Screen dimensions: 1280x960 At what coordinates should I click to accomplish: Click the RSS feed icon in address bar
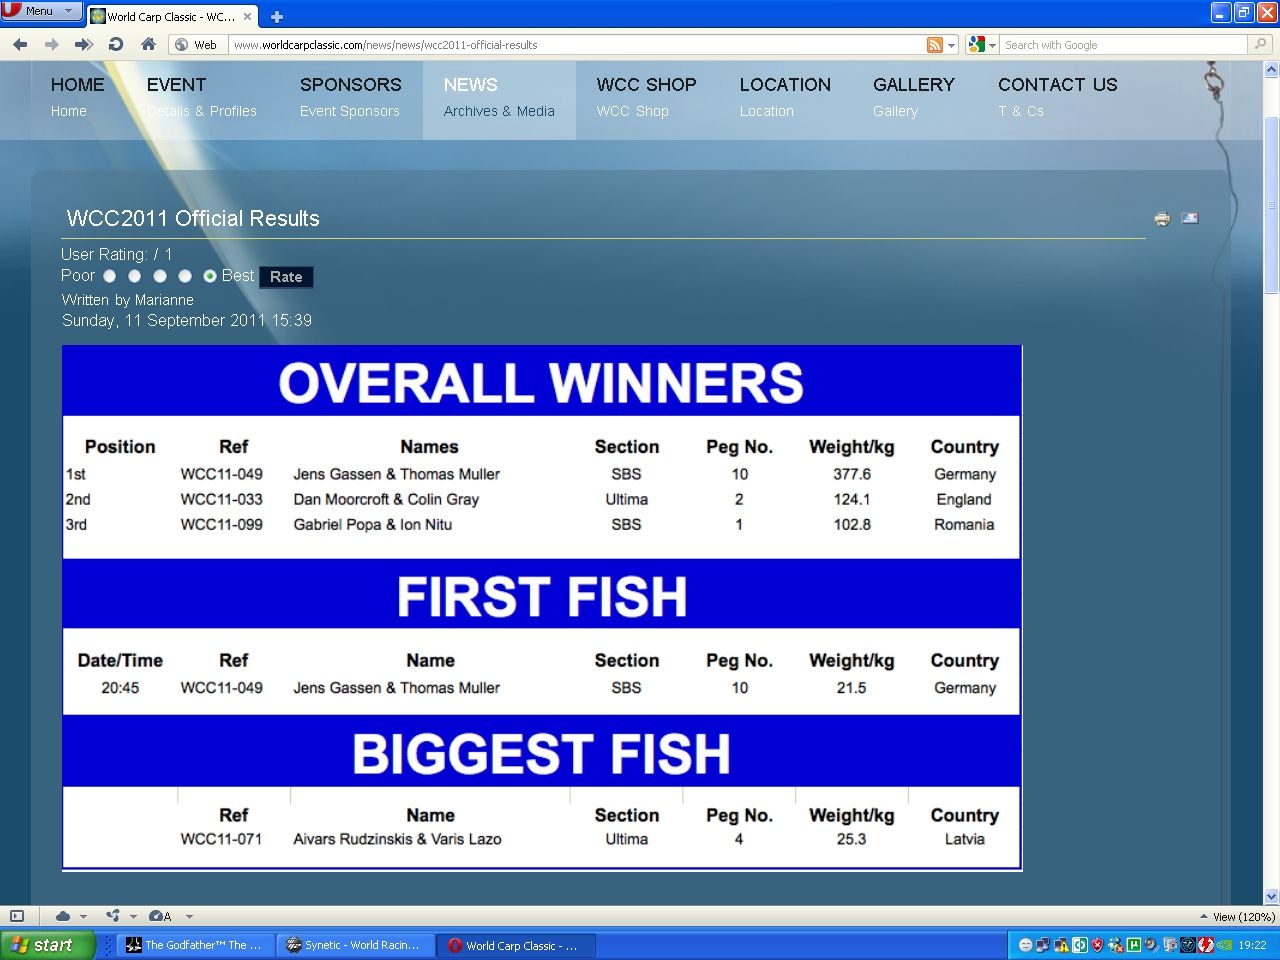point(935,45)
